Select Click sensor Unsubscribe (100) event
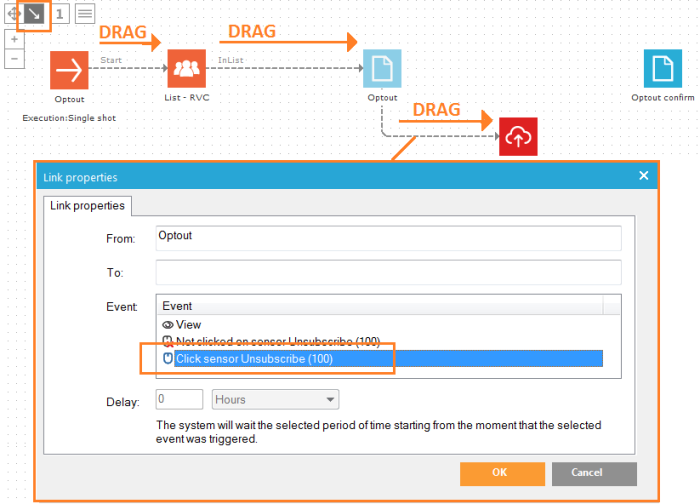Image resolution: width=700 pixels, height=504 pixels. (254, 358)
